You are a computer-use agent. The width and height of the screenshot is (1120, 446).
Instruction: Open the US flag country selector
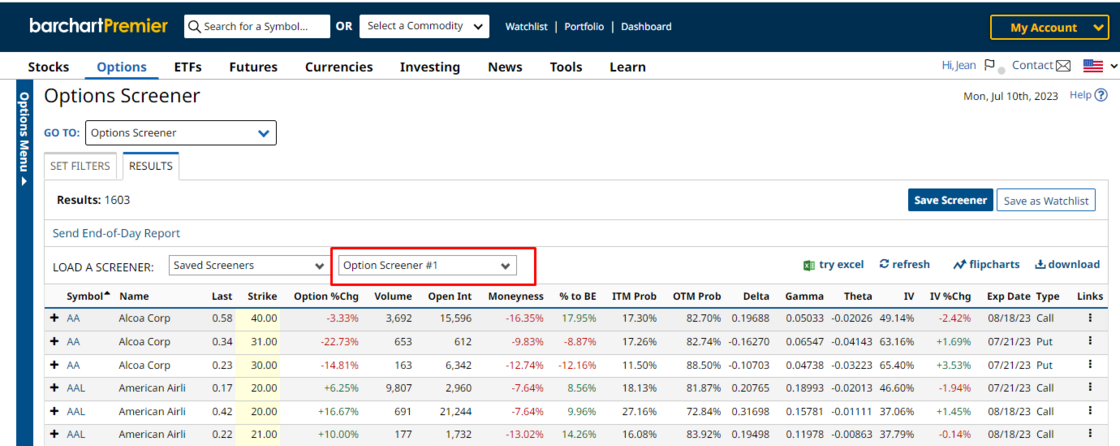(1100, 66)
